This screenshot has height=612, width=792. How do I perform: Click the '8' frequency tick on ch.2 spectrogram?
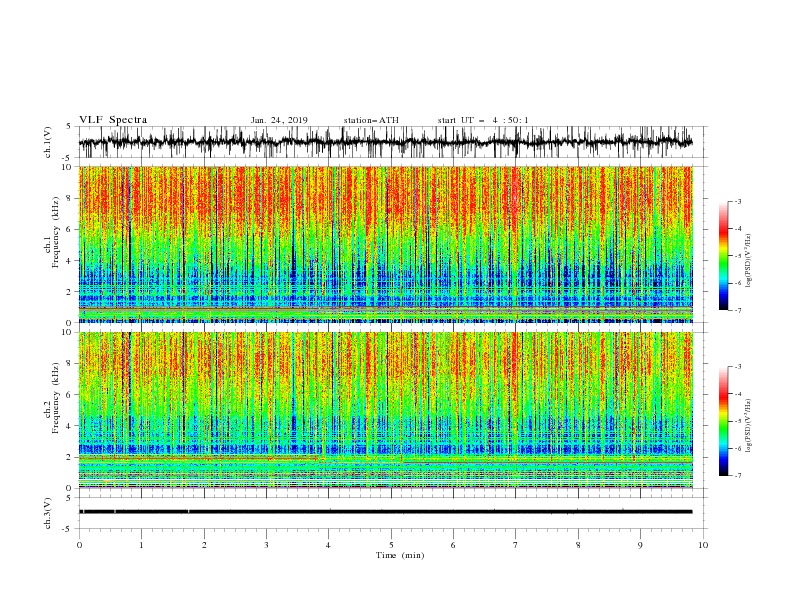(69, 364)
